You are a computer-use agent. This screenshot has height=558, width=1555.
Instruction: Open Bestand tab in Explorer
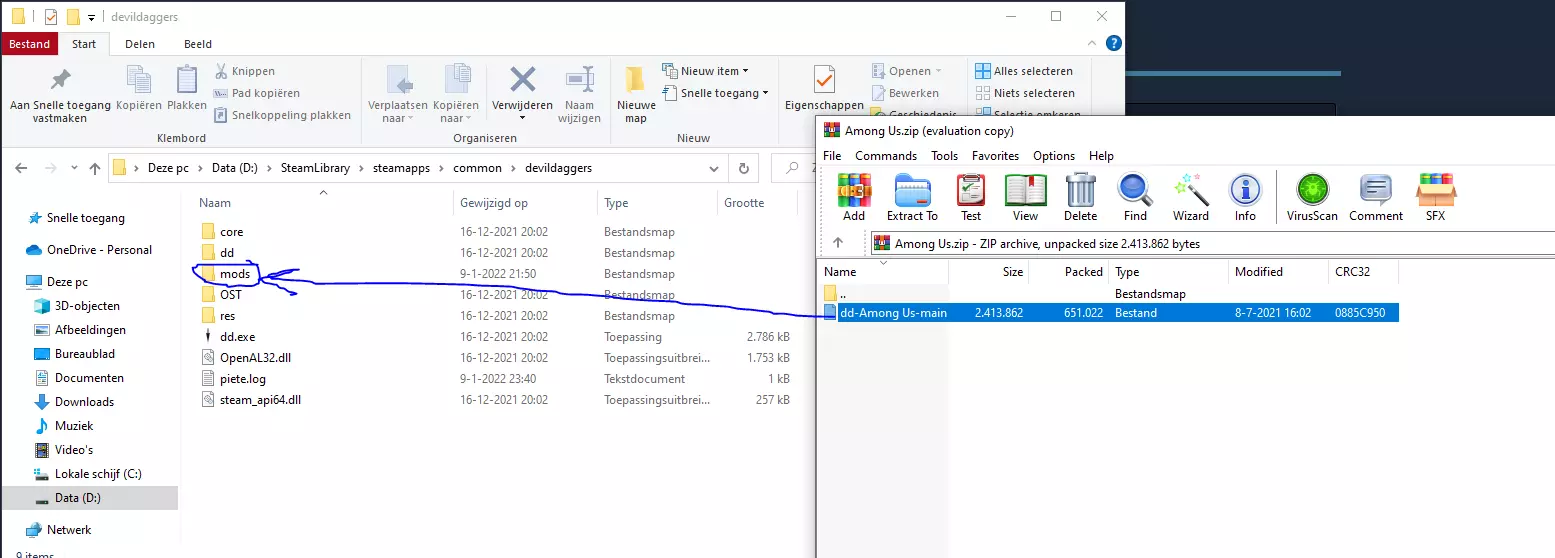(x=30, y=44)
